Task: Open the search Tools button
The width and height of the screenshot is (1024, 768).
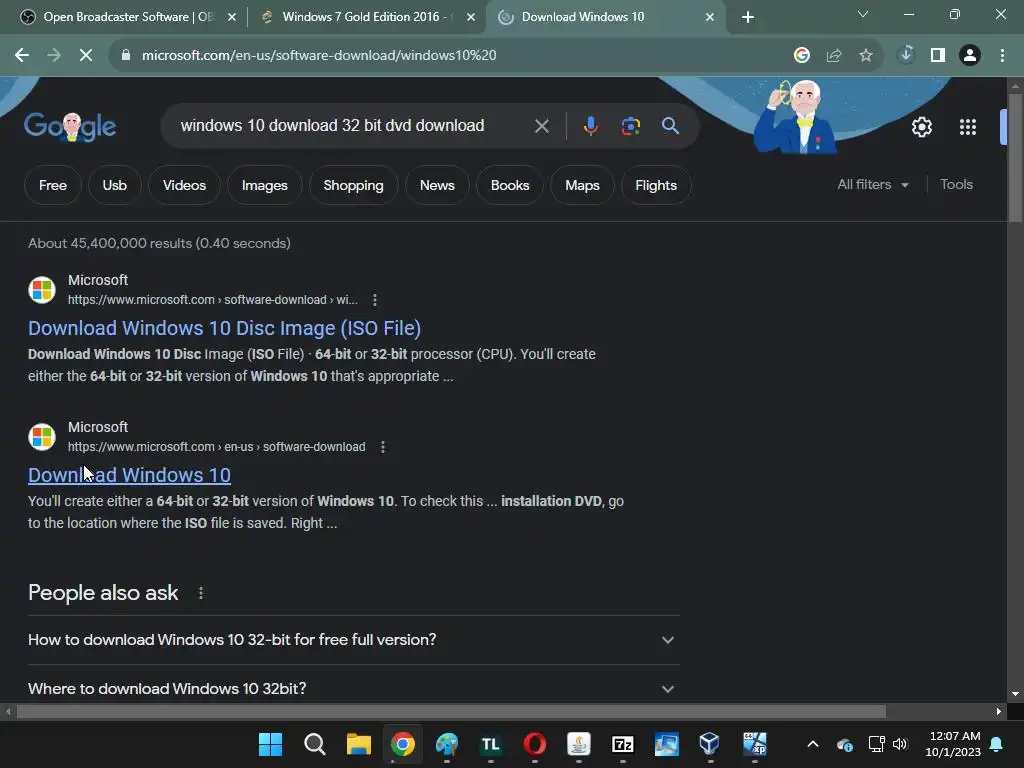Action: pos(956,185)
